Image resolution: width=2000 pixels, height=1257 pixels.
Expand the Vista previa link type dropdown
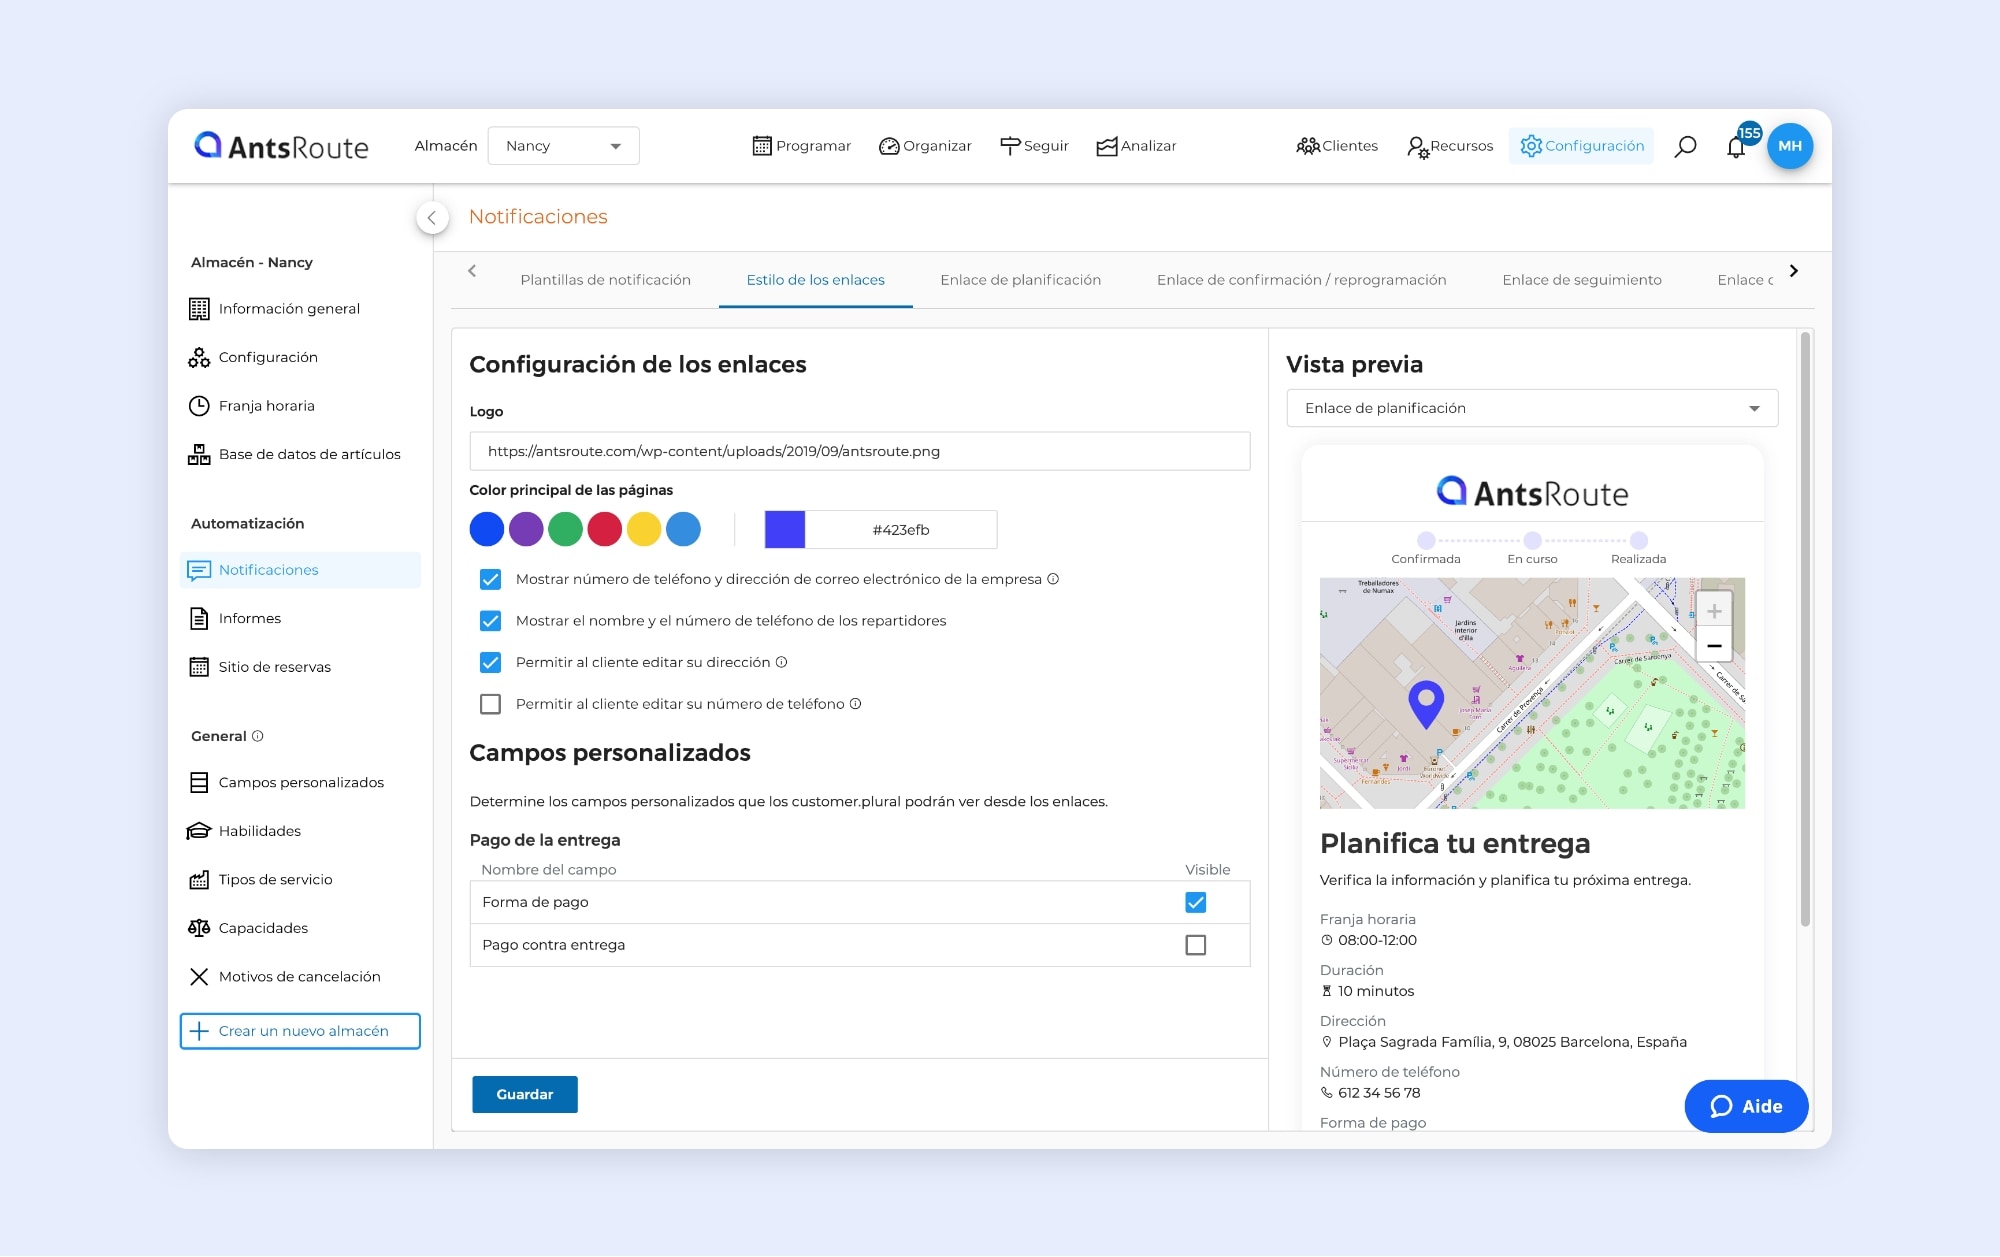(x=1531, y=408)
